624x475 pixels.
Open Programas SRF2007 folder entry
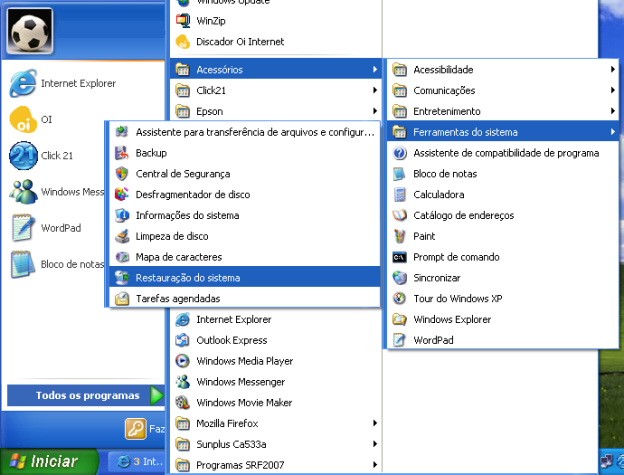coord(276,465)
